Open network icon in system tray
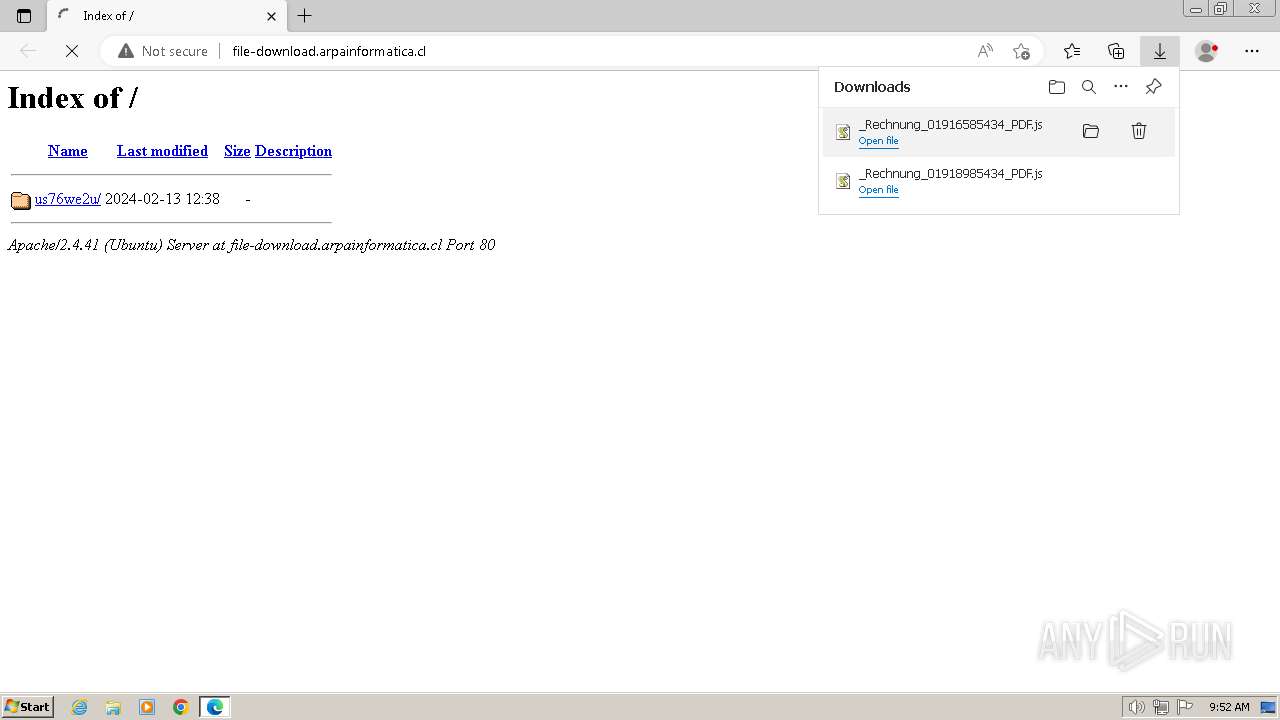Image resolution: width=1280 pixels, height=720 pixels. coord(1161,707)
